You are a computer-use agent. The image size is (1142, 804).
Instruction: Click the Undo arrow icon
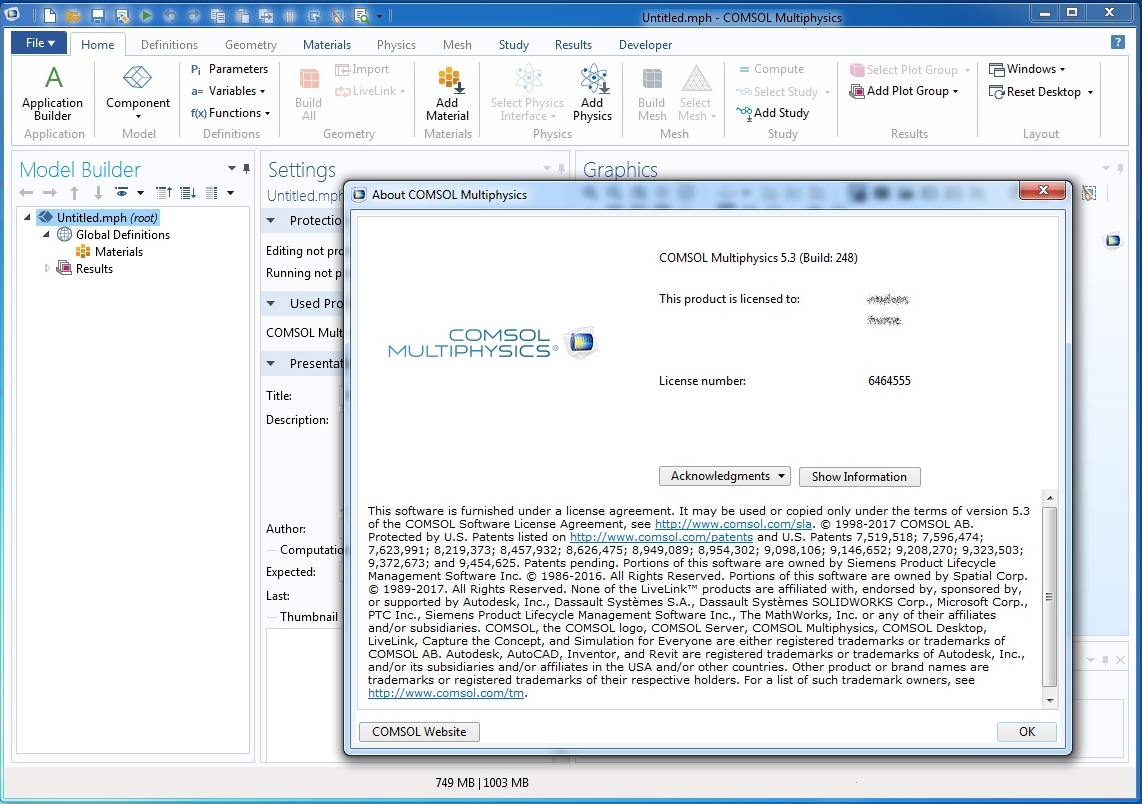point(170,15)
